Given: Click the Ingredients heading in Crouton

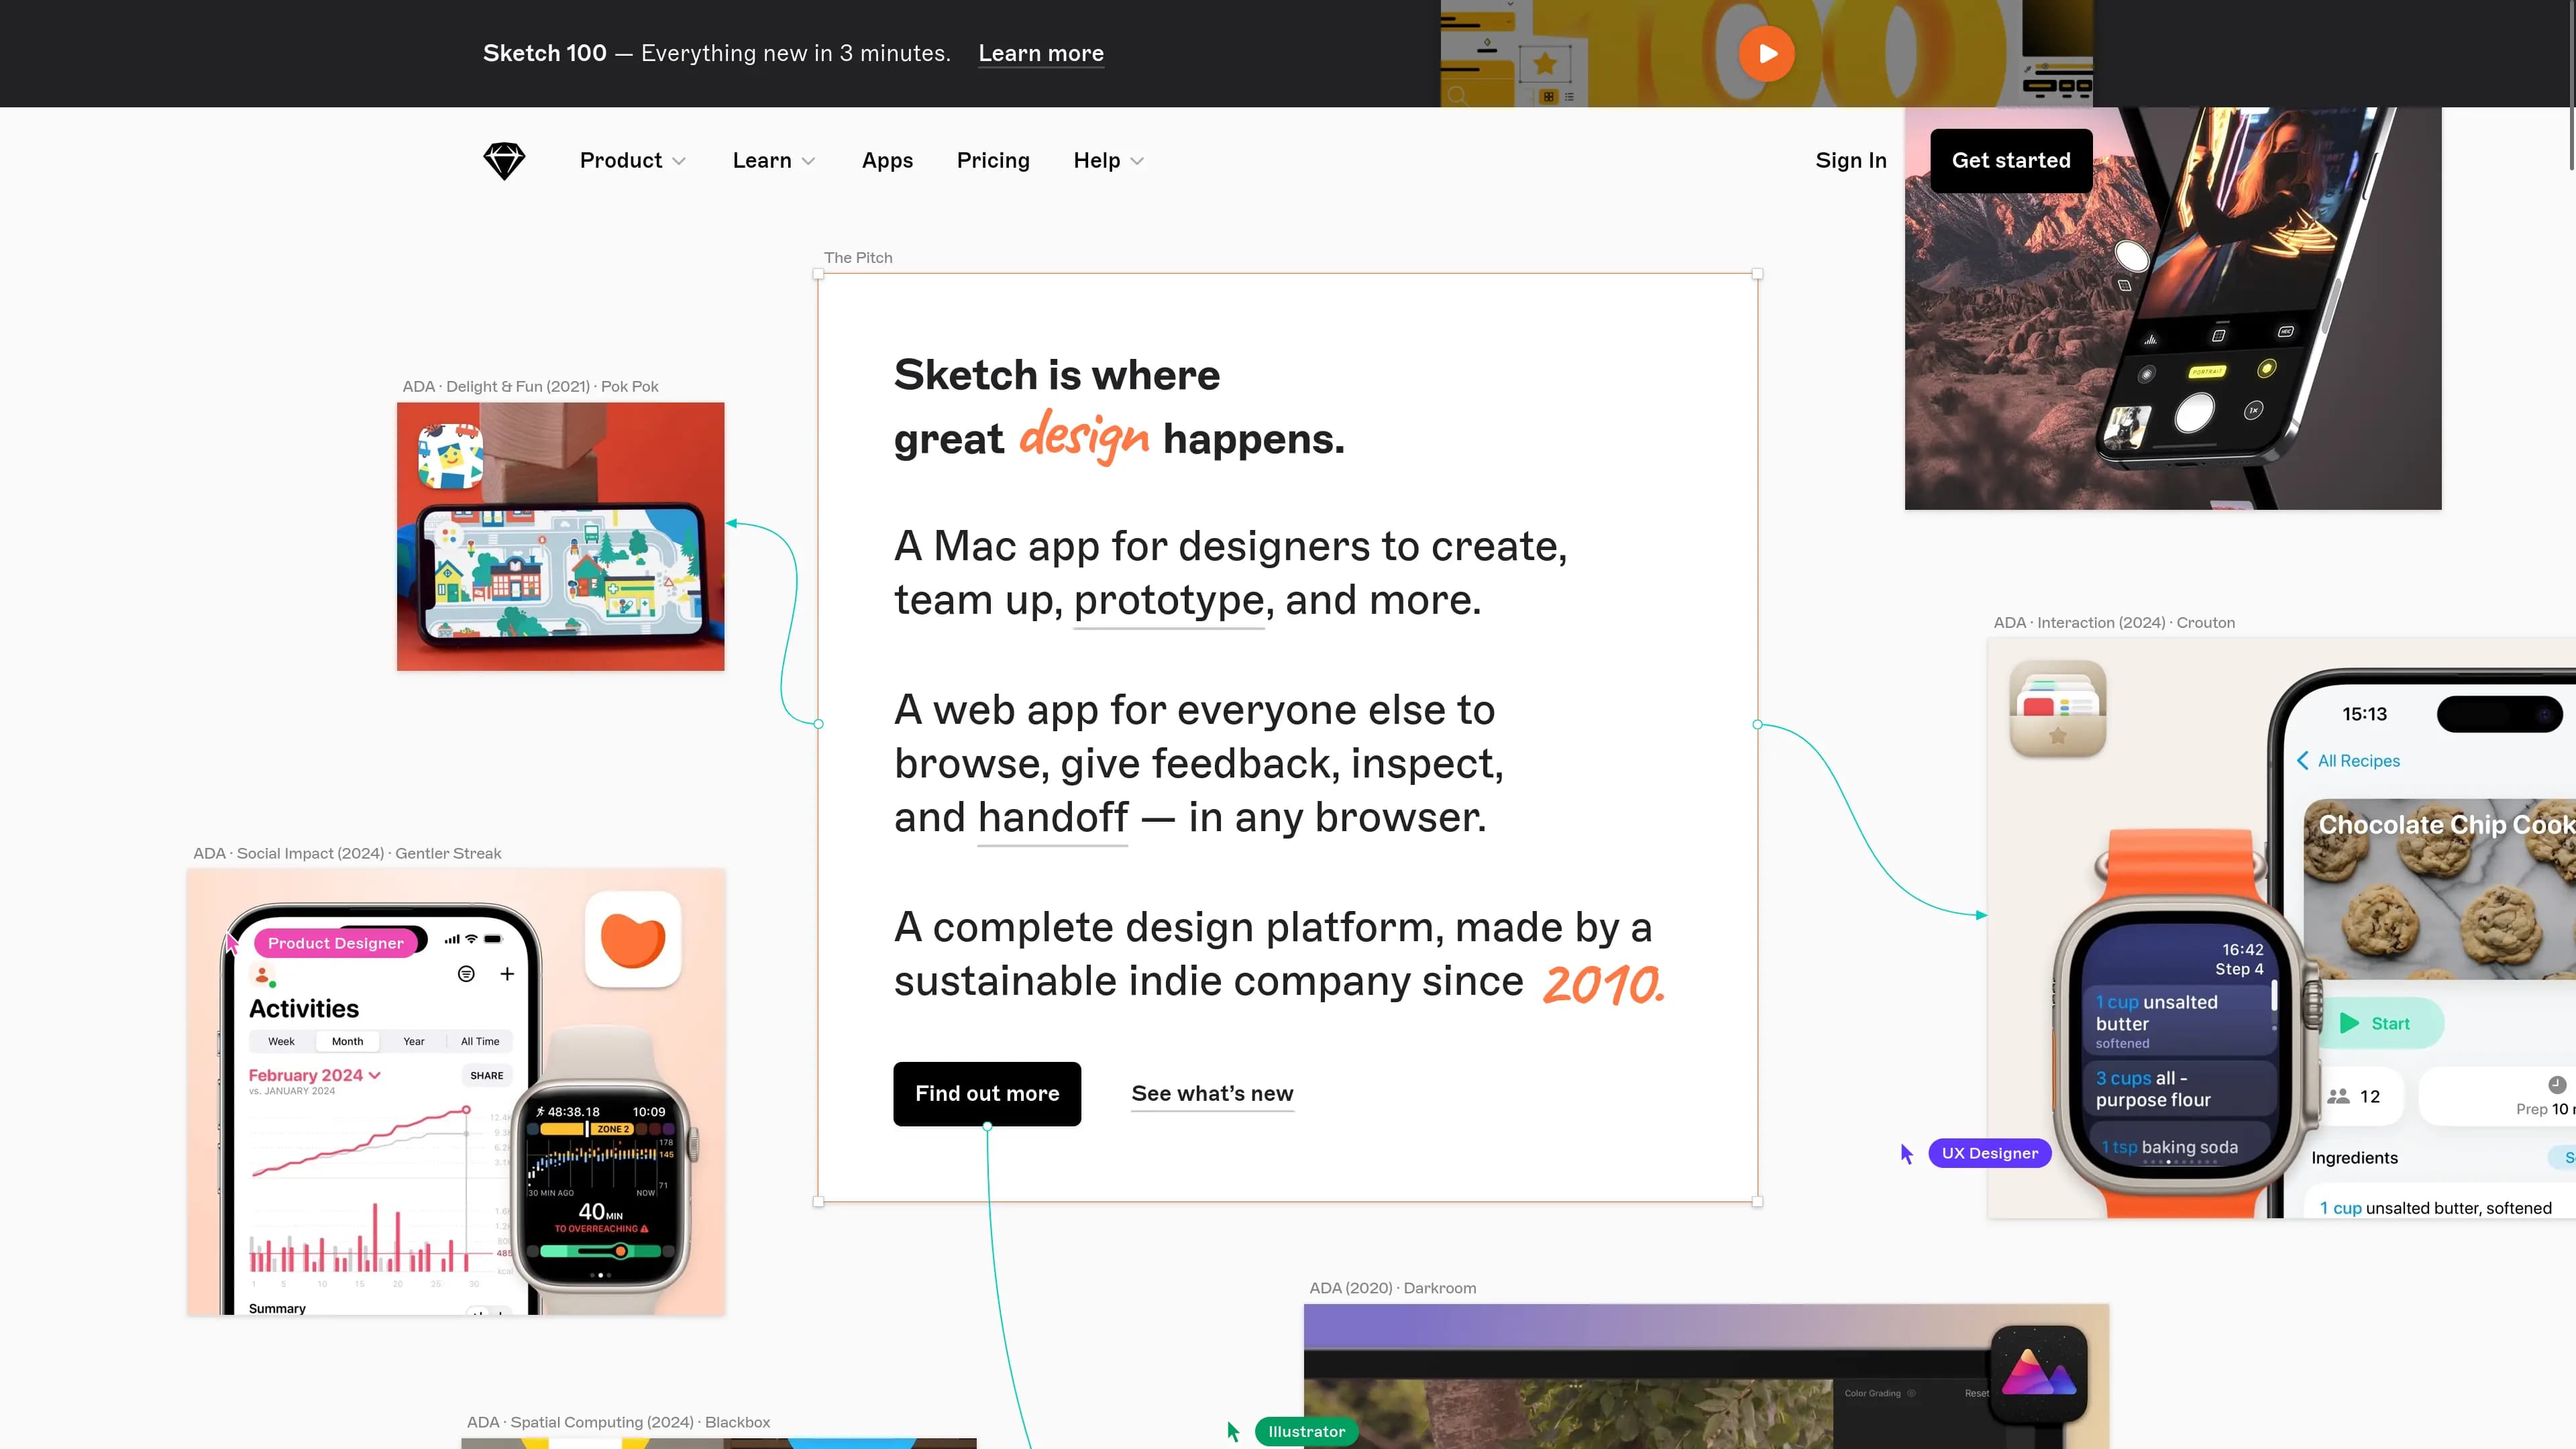Looking at the screenshot, I should pyautogui.click(x=2354, y=1157).
